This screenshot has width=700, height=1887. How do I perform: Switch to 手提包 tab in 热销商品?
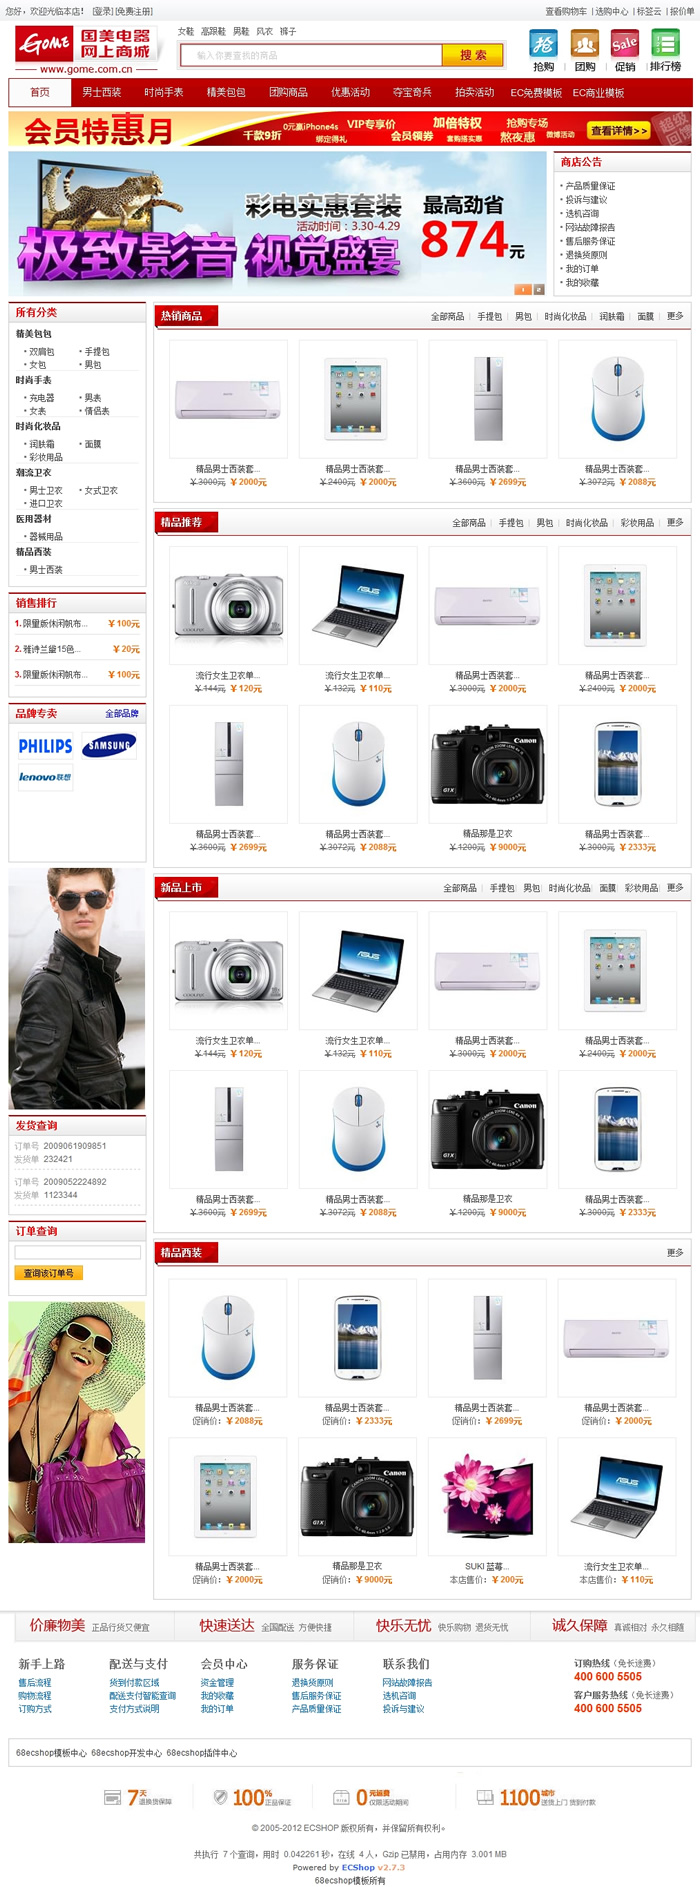coord(490,316)
